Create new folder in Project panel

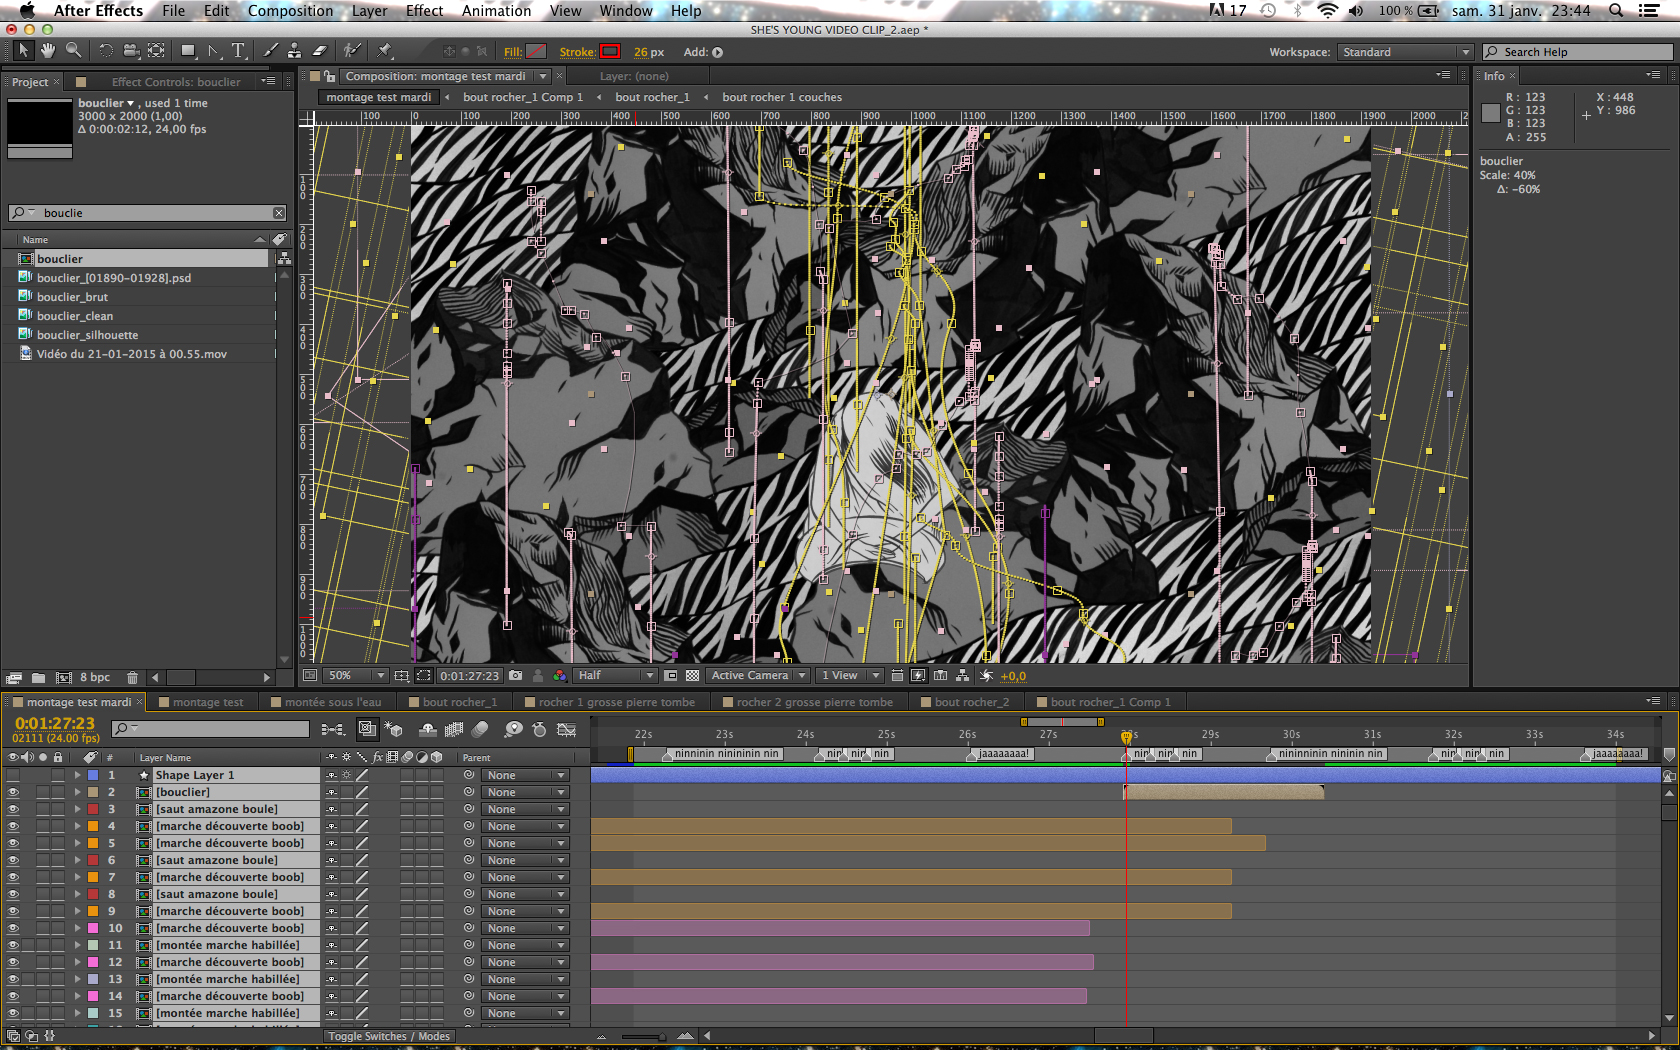(x=38, y=678)
